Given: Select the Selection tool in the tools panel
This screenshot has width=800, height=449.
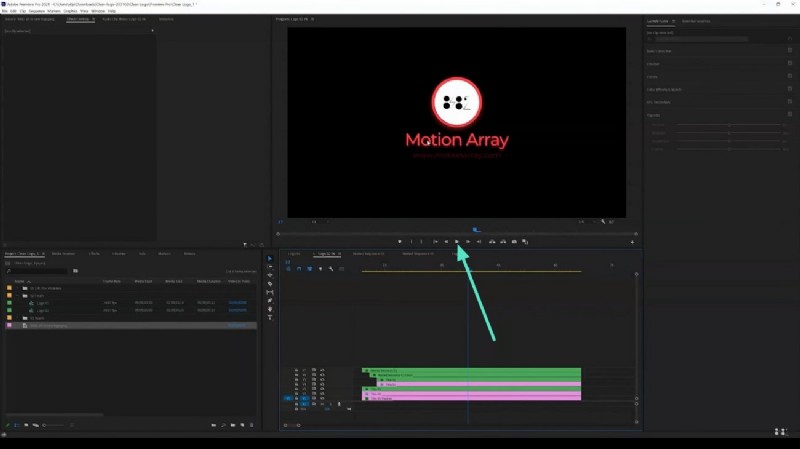Looking at the screenshot, I should (x=270, y=259).
